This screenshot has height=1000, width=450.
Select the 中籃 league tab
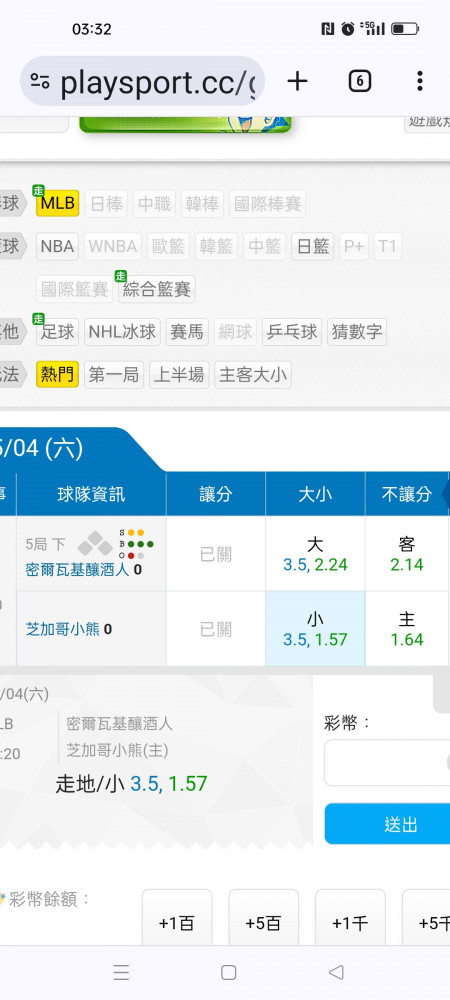(x=265, y=246)
